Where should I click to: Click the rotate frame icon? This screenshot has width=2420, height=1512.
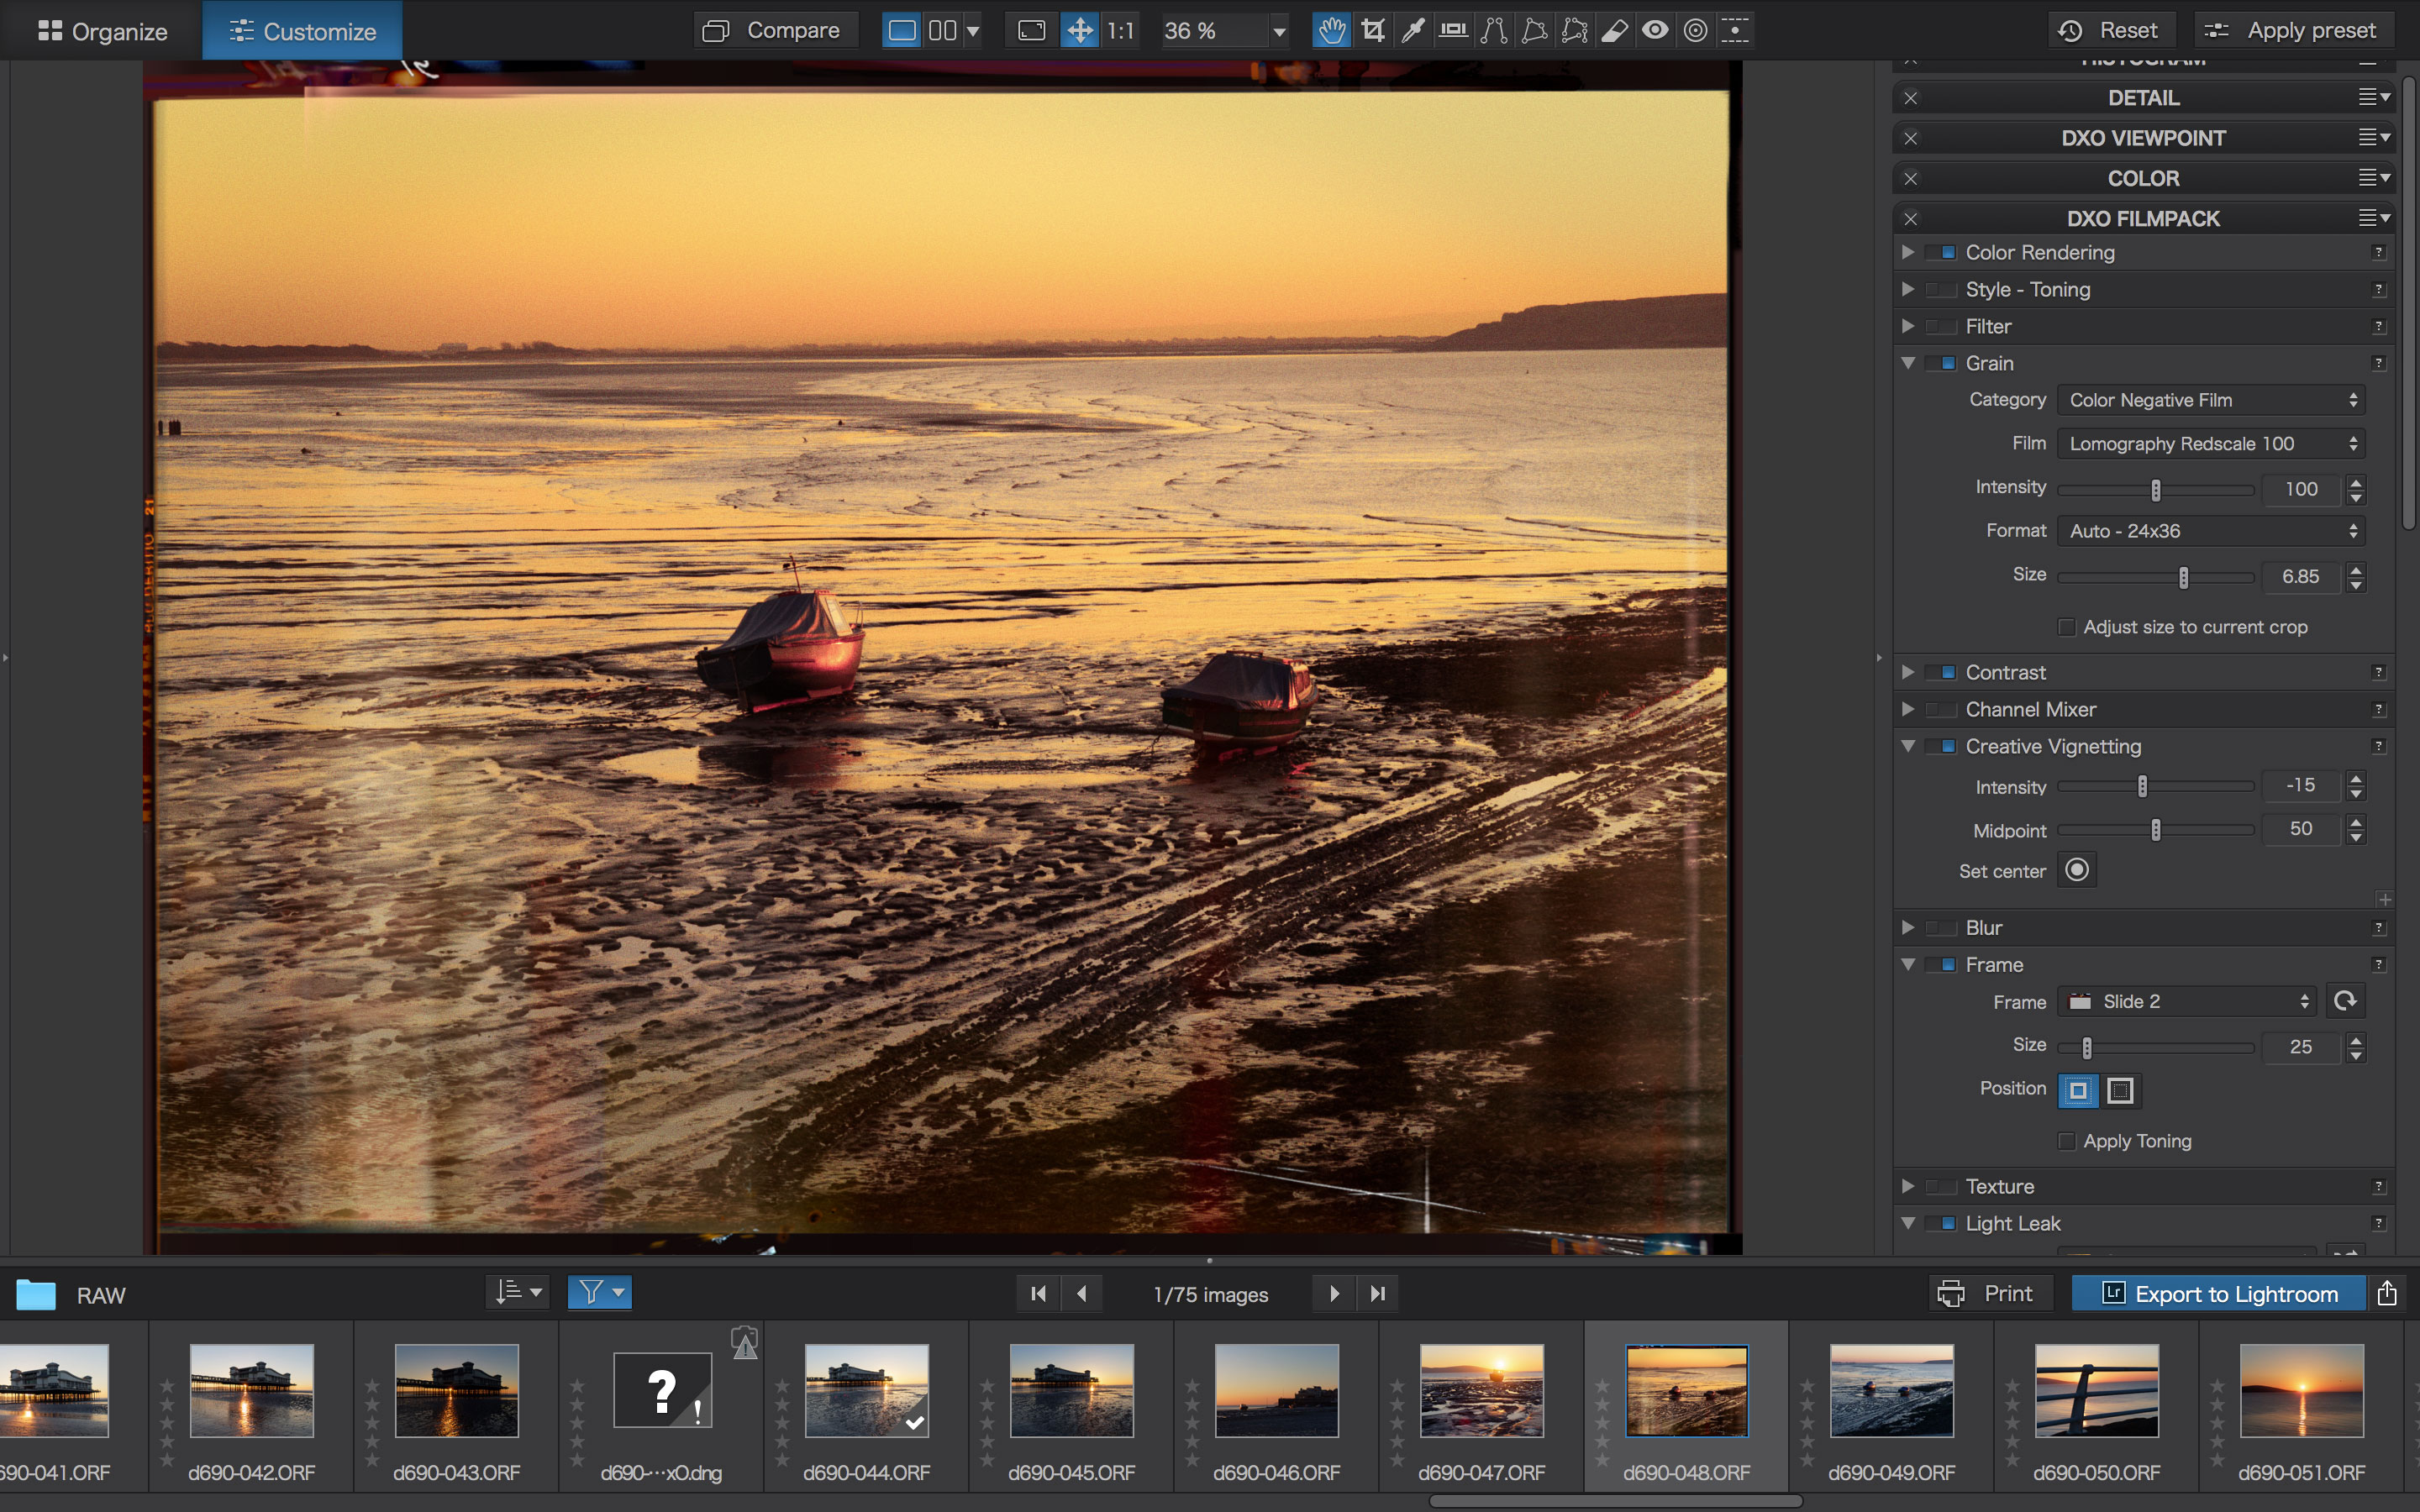2345,1001
